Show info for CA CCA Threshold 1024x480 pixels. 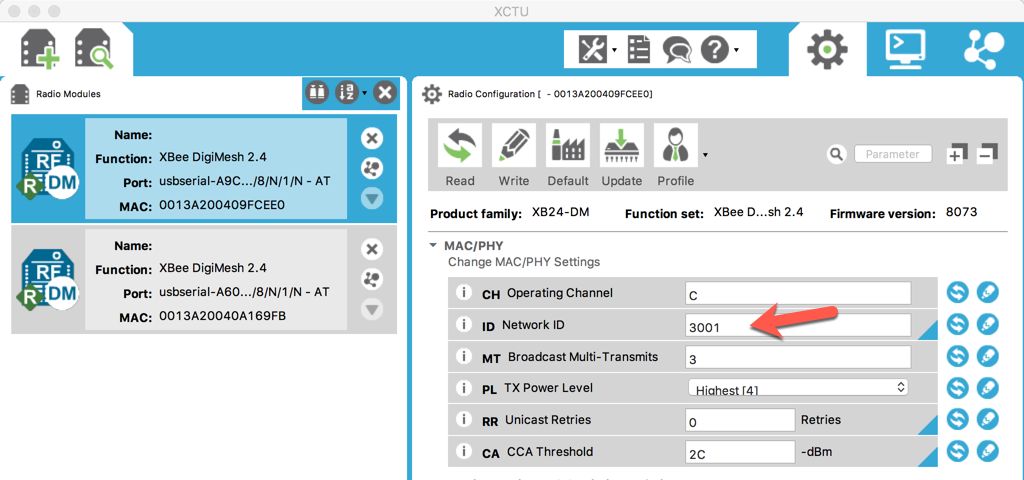click(x=464, y=451)
